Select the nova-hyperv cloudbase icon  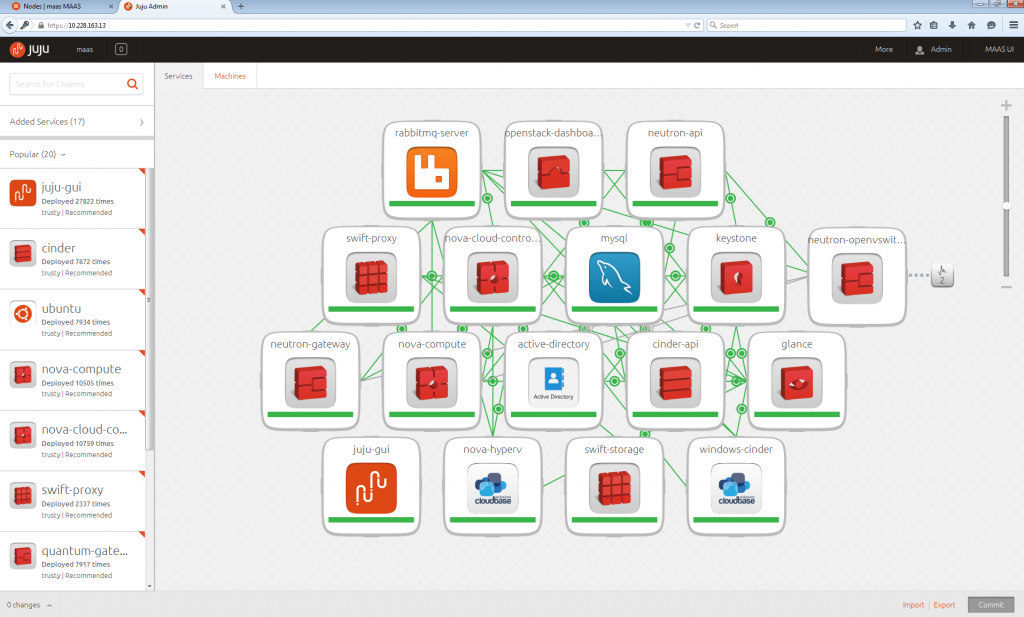pos(493,487)
